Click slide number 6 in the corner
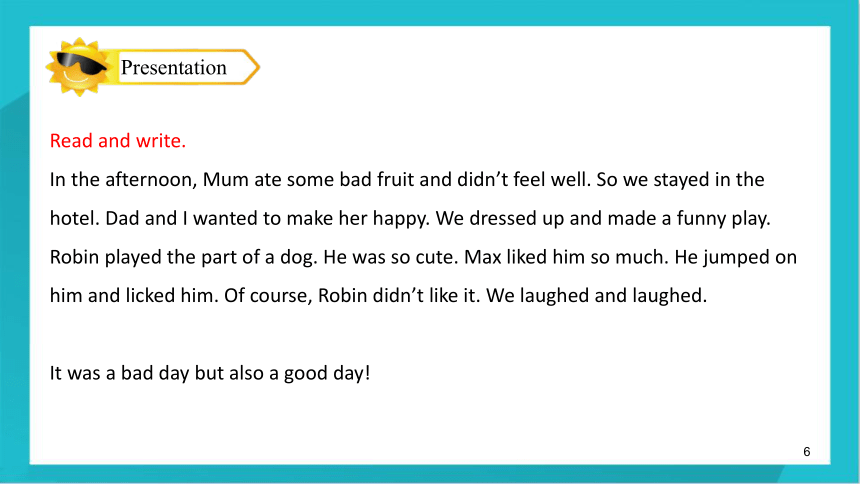Image resolution: width=860 pixels, height=484 pixels. [806, 452]
